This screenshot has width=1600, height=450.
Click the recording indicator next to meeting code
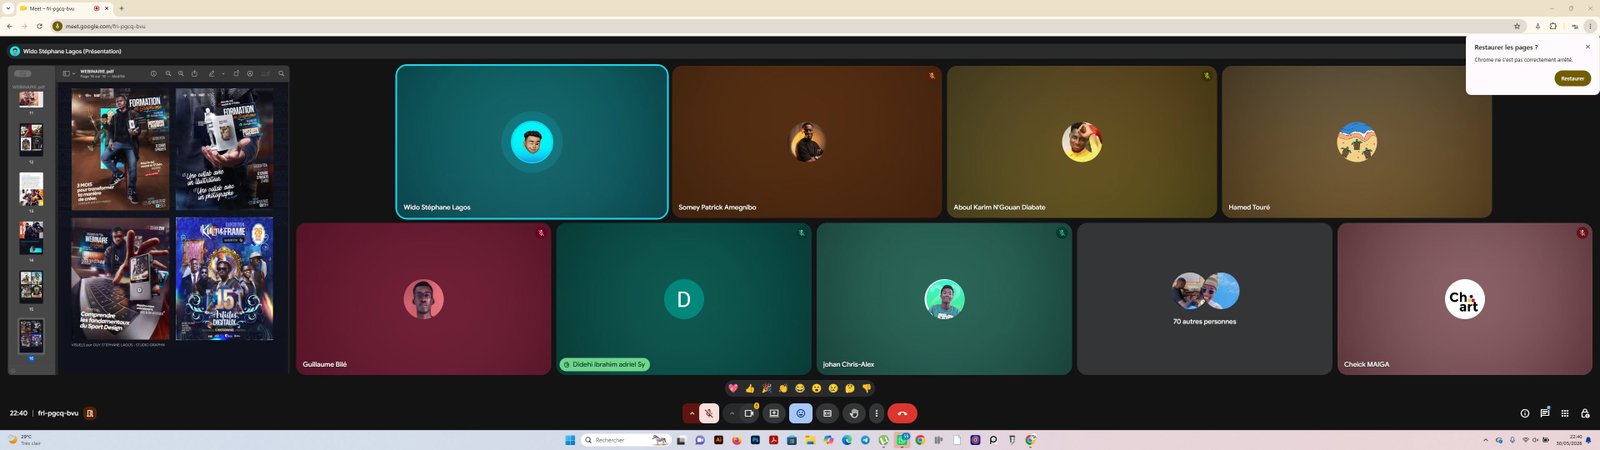point(90,413)
